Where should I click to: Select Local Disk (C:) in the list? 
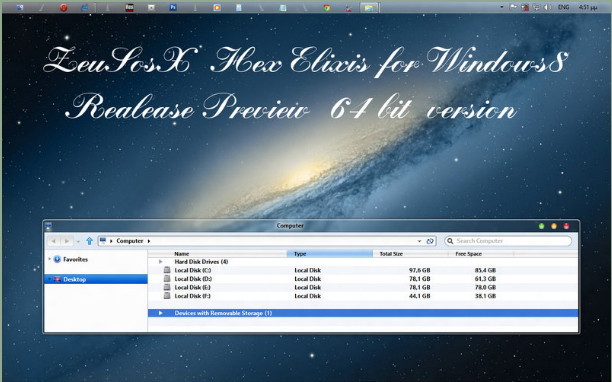(362, 270)
